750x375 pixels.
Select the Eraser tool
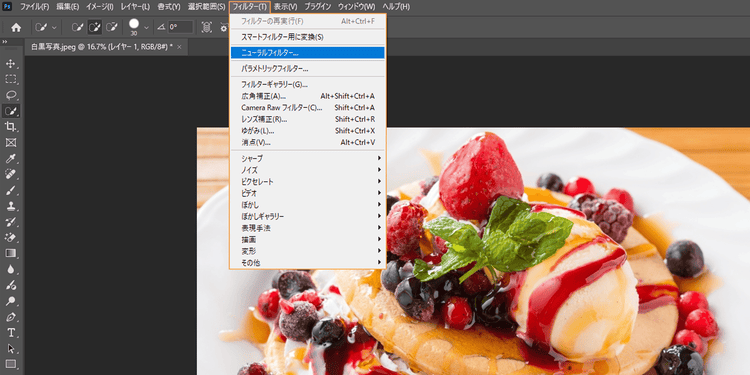tap(11, 237)
